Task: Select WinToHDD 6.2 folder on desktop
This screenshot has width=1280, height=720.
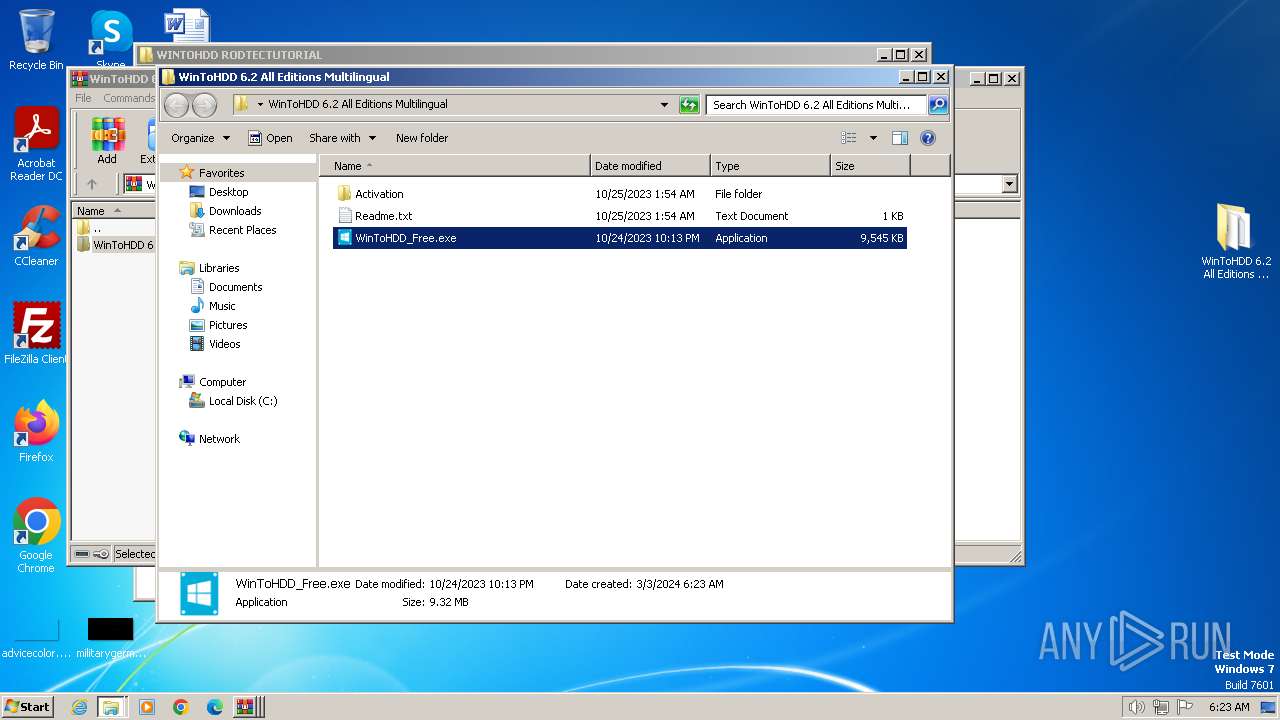Action: (1236, 241)
